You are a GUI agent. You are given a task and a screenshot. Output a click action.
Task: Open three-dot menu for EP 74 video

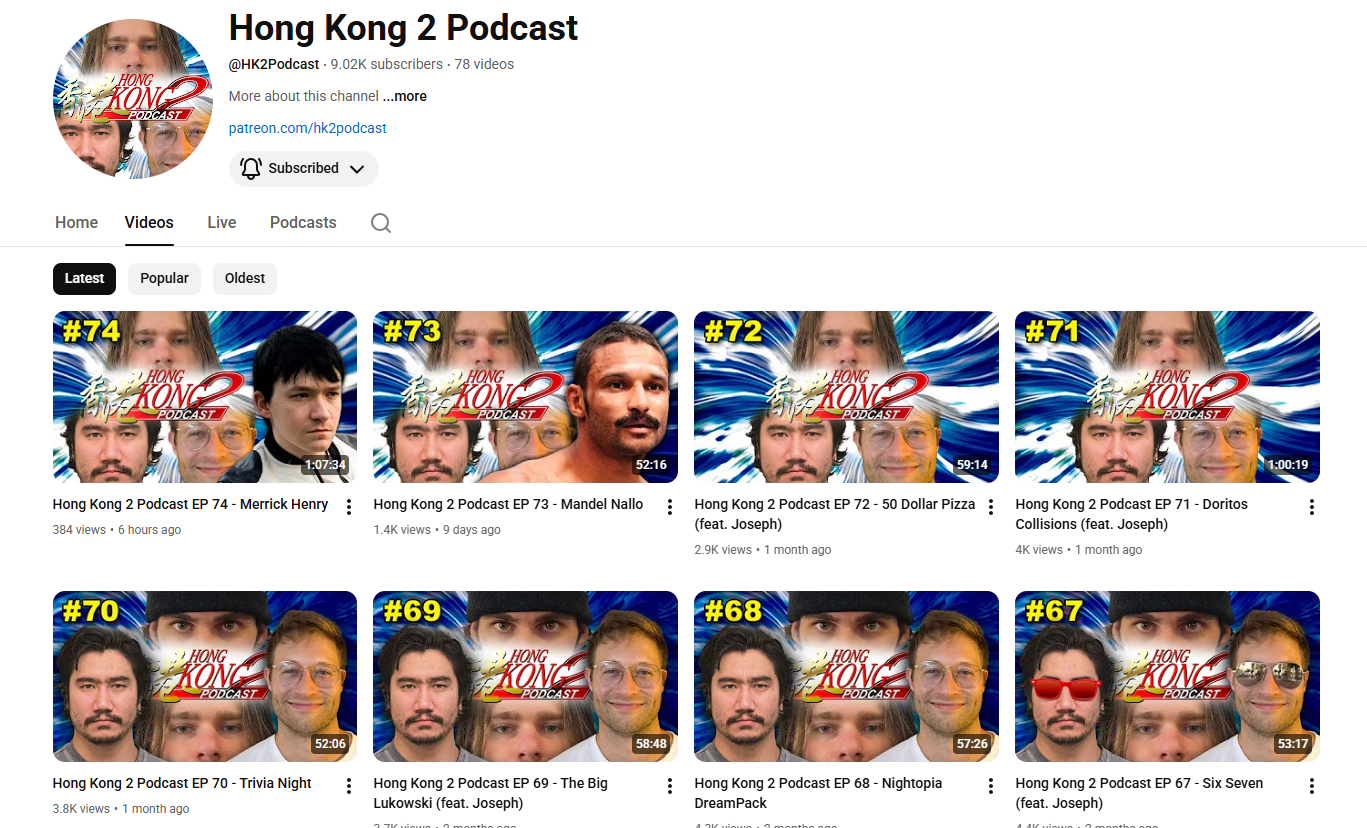point(349,507)
